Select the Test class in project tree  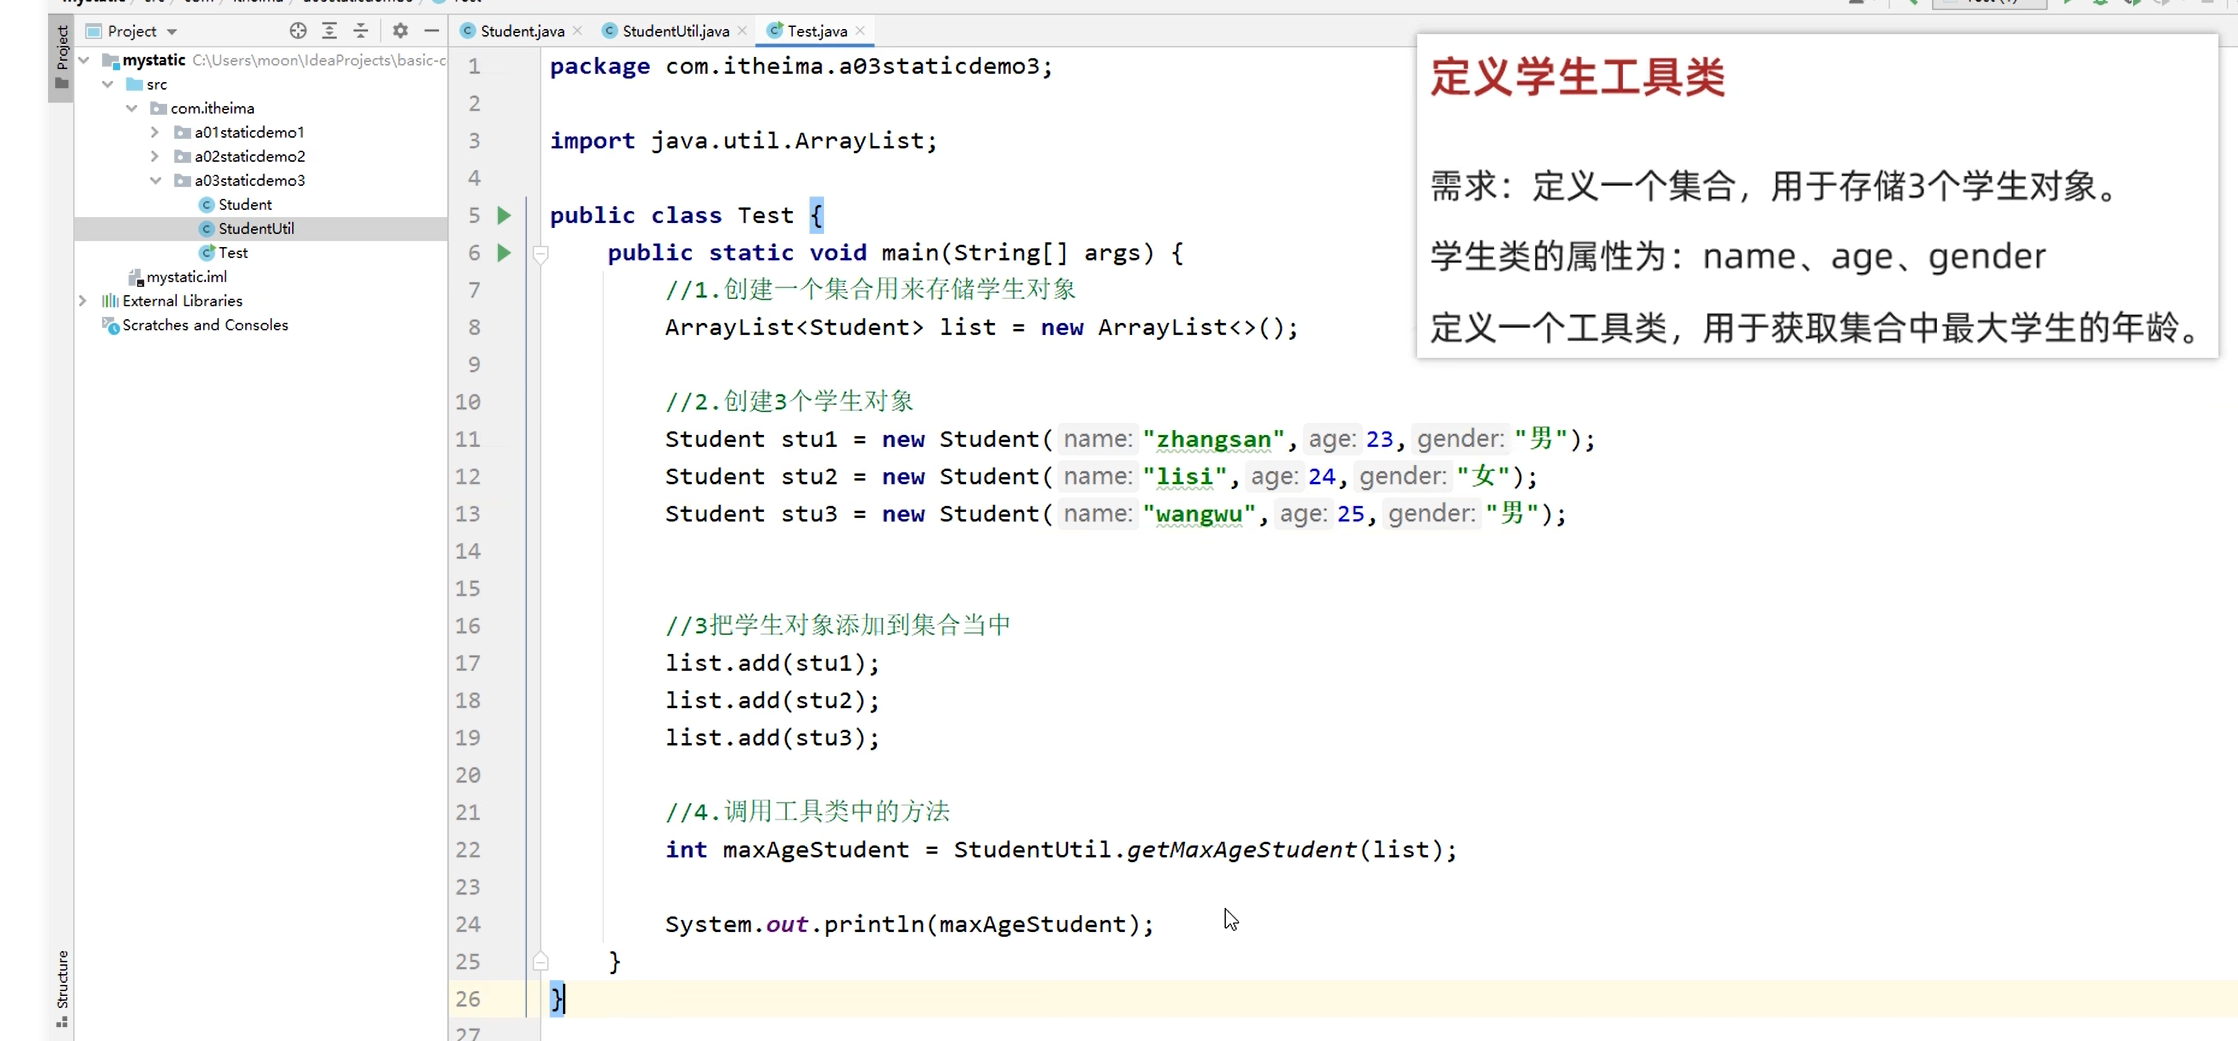[x=231, y=252]
